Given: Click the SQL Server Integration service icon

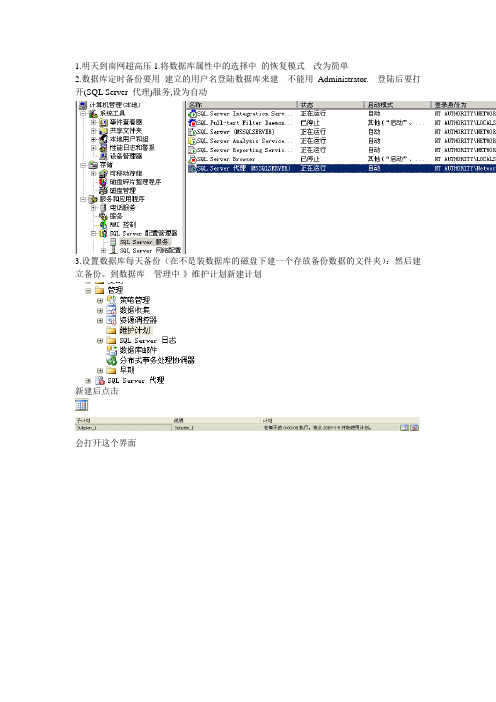Looking at the screenshot, I should click(192, 114).
